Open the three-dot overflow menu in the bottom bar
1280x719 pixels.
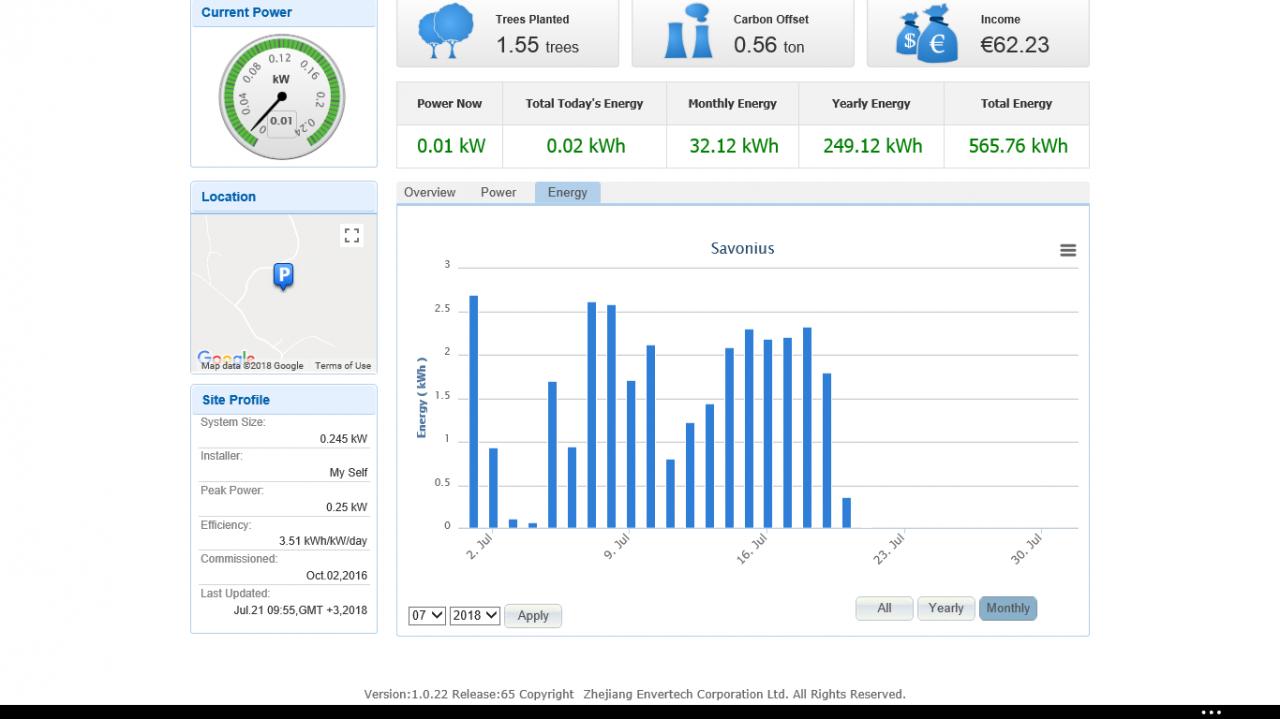pos(1211,712)
